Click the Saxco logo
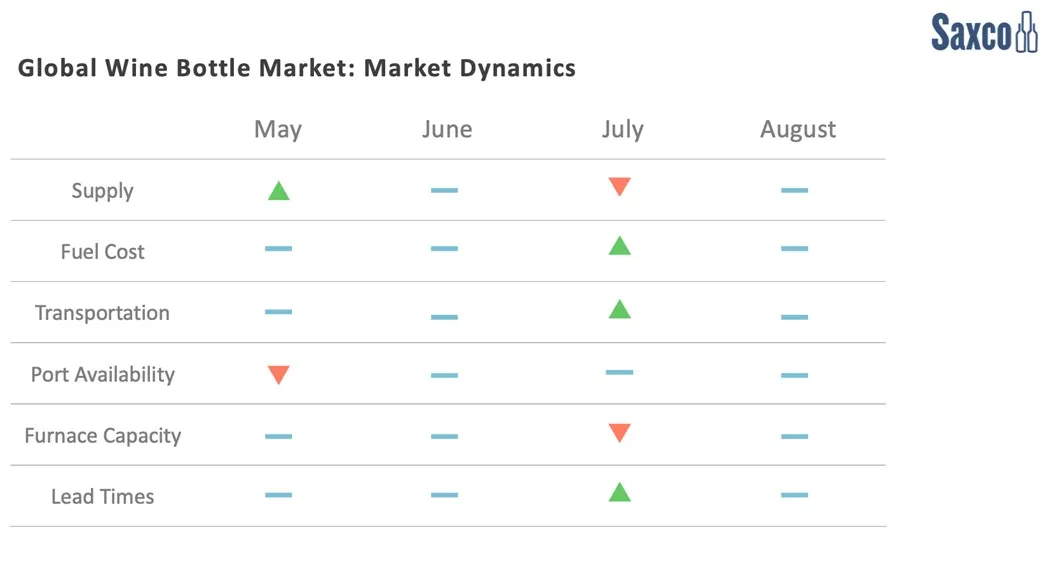Image resolution: width=1050 pixels, height=561 pixels. [983, 32]
